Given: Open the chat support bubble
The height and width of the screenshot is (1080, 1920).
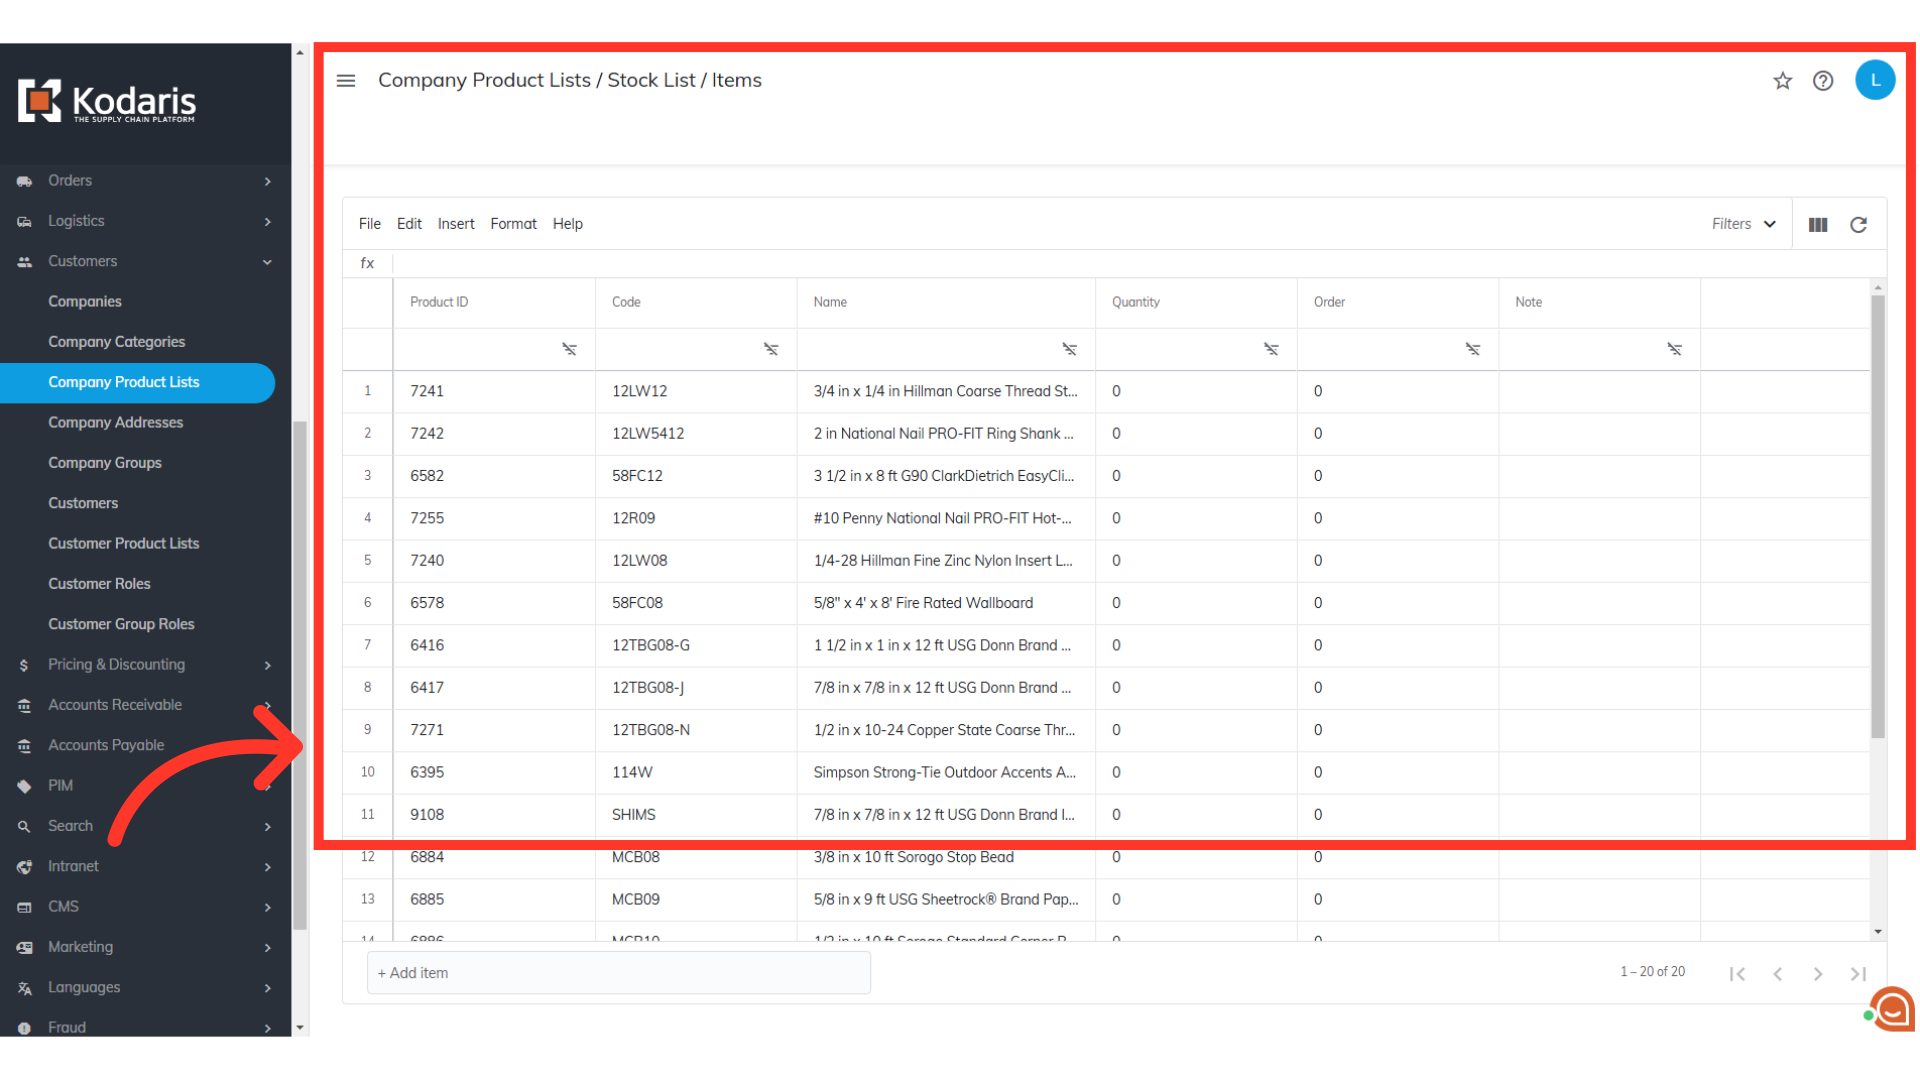Looking at the screenshot, I should point(1892,1009).
